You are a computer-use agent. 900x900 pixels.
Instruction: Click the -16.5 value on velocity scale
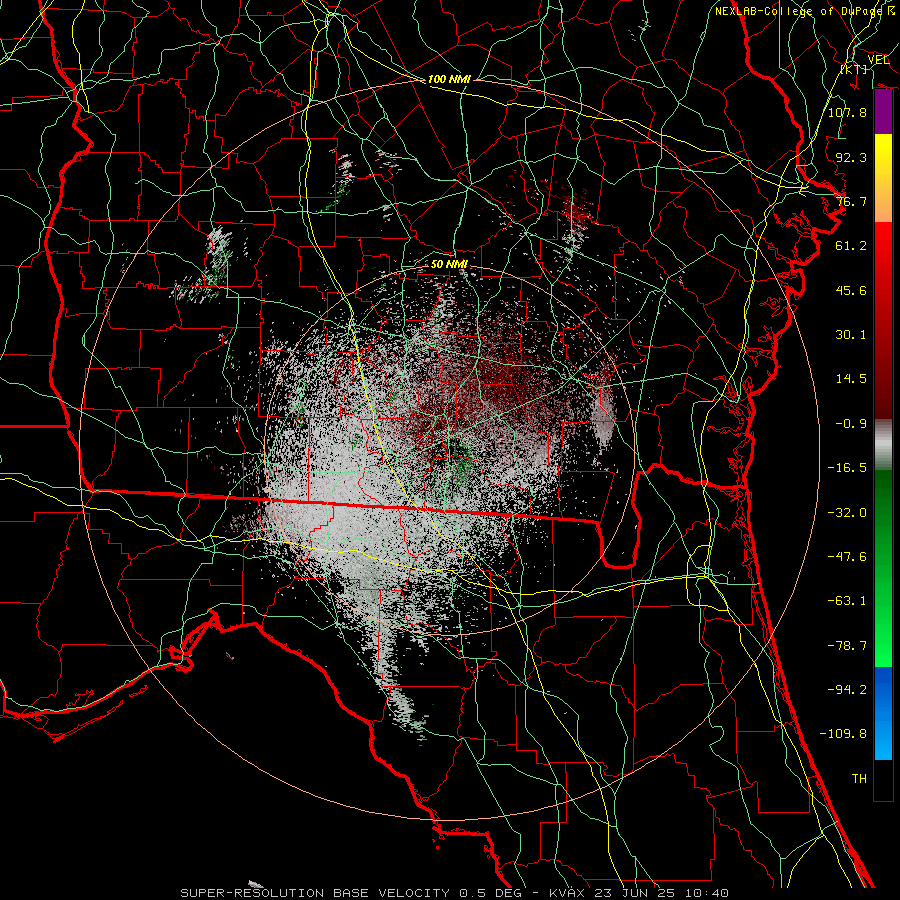pyautogui.click(x=847, y=468)
